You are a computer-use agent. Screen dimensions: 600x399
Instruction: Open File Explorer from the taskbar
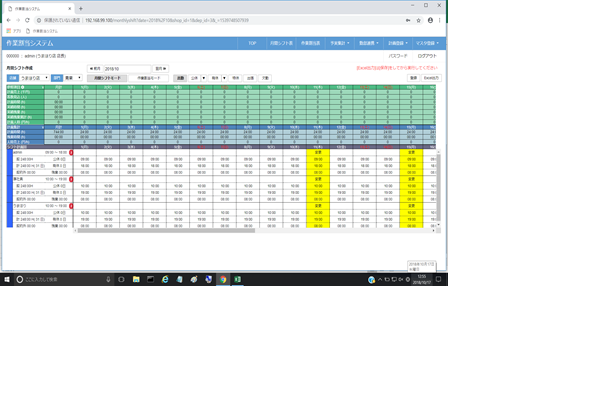pyautogui.click(x=136, y=280)
